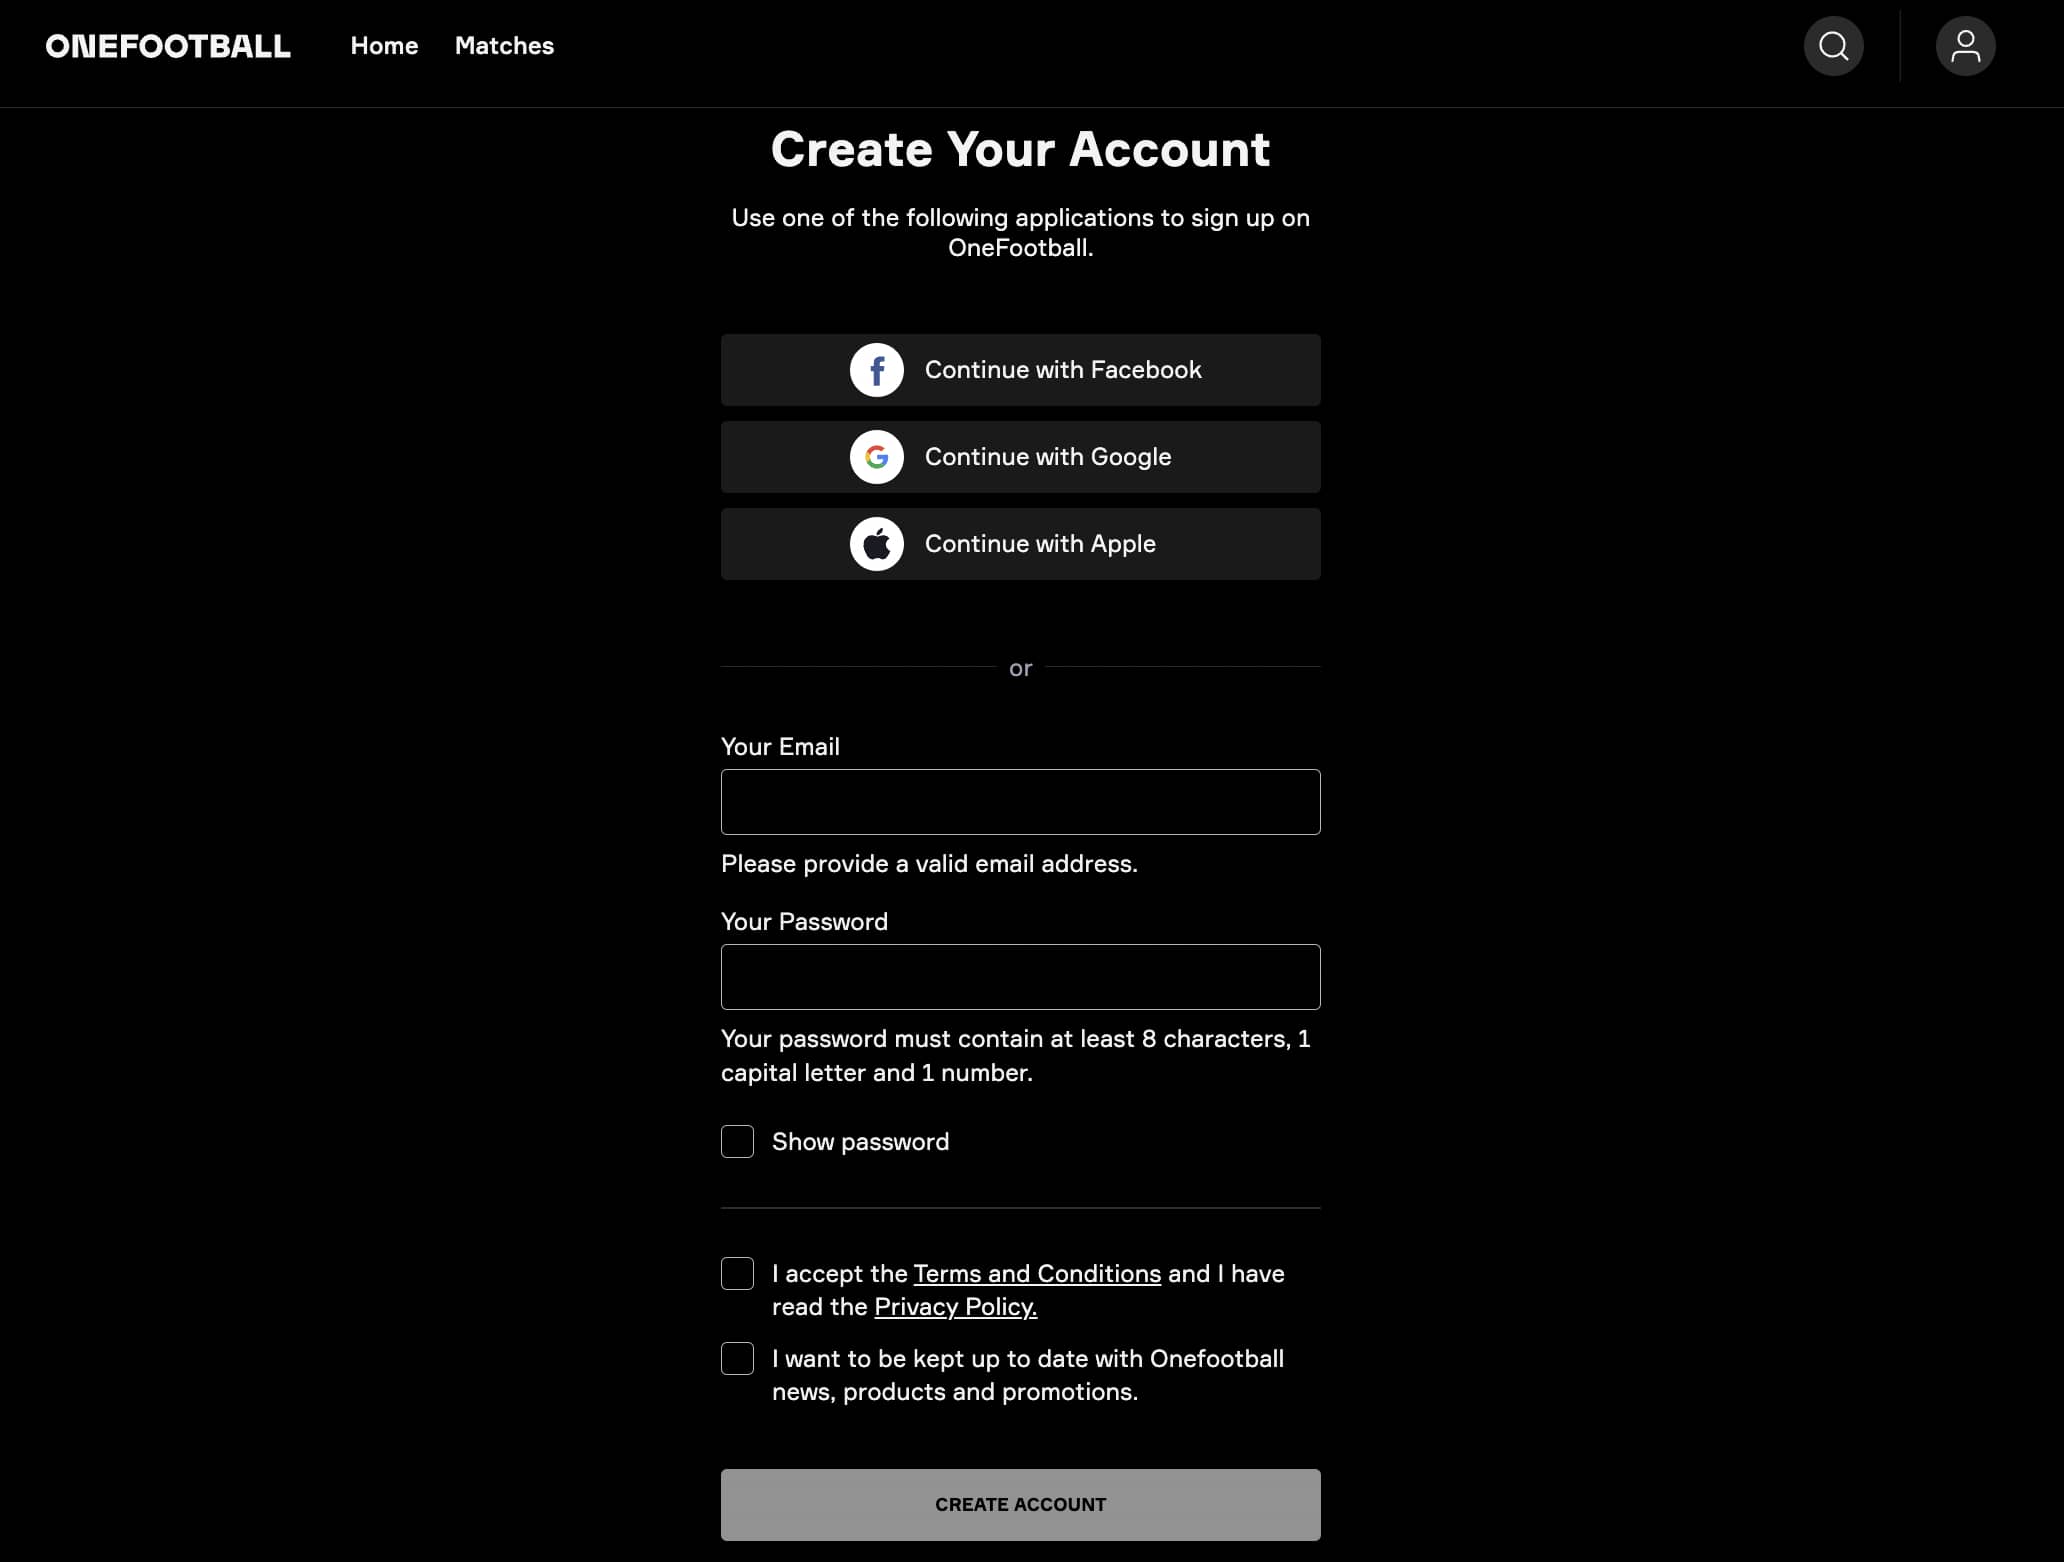Viewport: 2064px width, 1562px height.
Task: Check the news and promotions opt-in box
Action: click(x=737, y=1358)
